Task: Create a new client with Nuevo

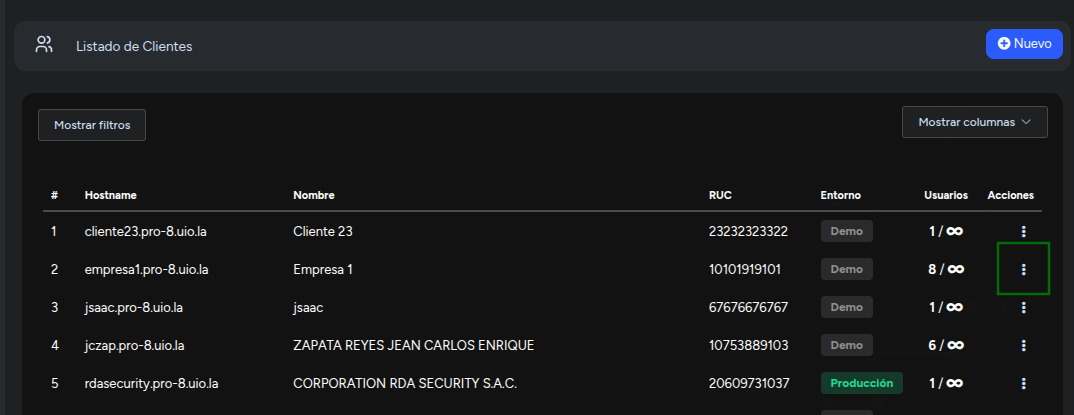Action: (1024, 44)
